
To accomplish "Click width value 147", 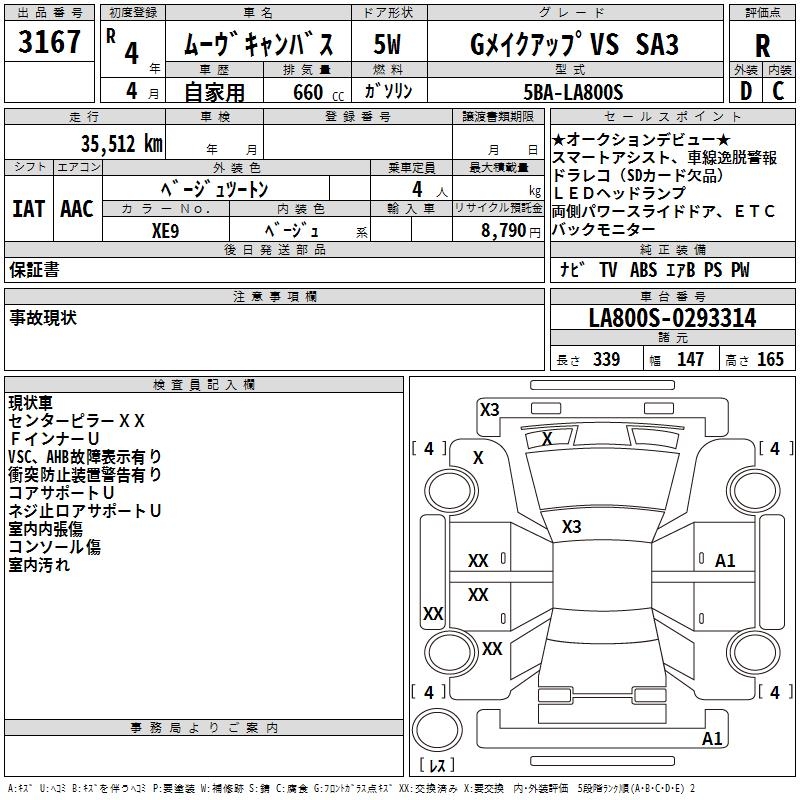I will pos(690,359).
